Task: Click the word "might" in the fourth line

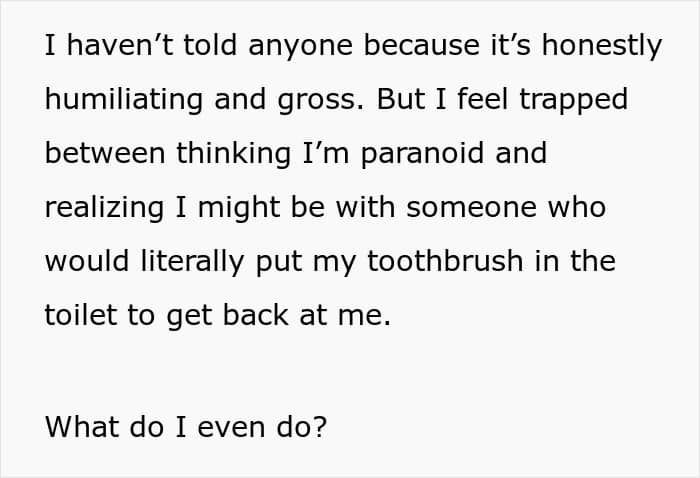Action: [239, 208]
